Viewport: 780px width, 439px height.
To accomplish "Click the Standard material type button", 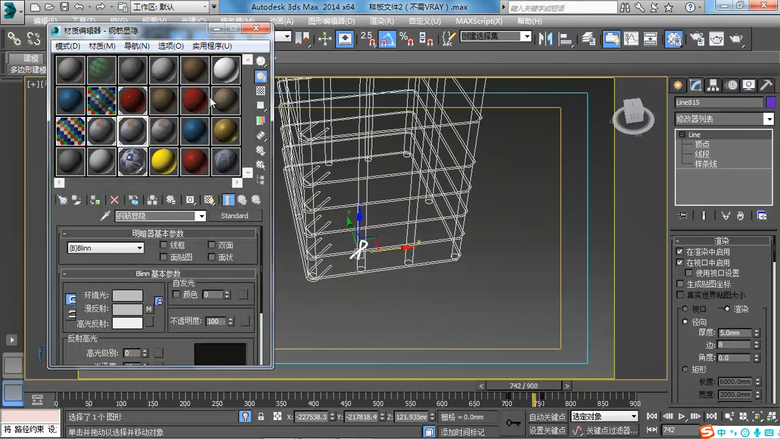I will [x=234, y=216].
